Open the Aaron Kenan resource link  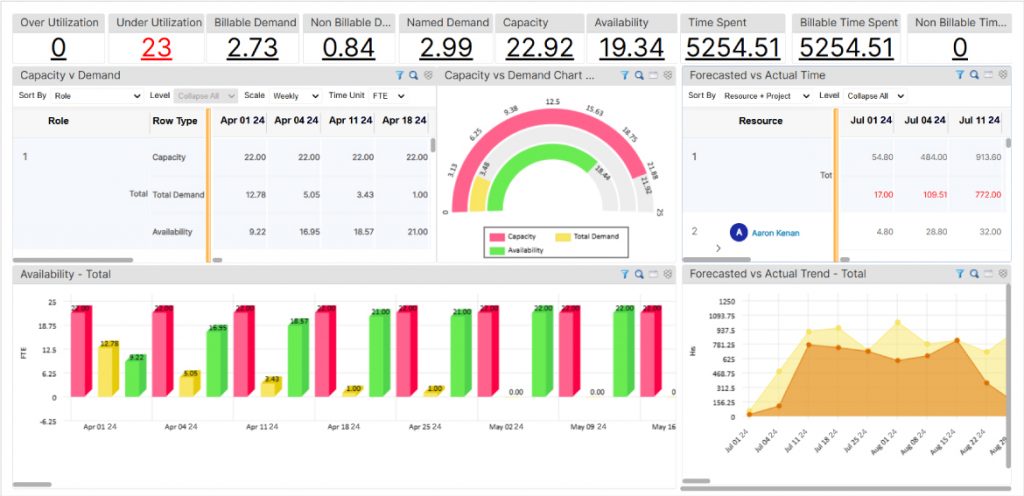[775, 232]
